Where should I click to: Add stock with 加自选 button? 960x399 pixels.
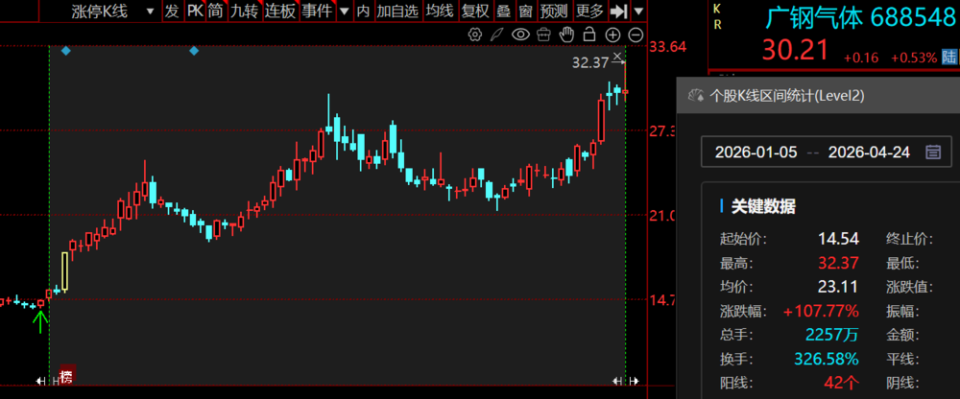(398, 10)
